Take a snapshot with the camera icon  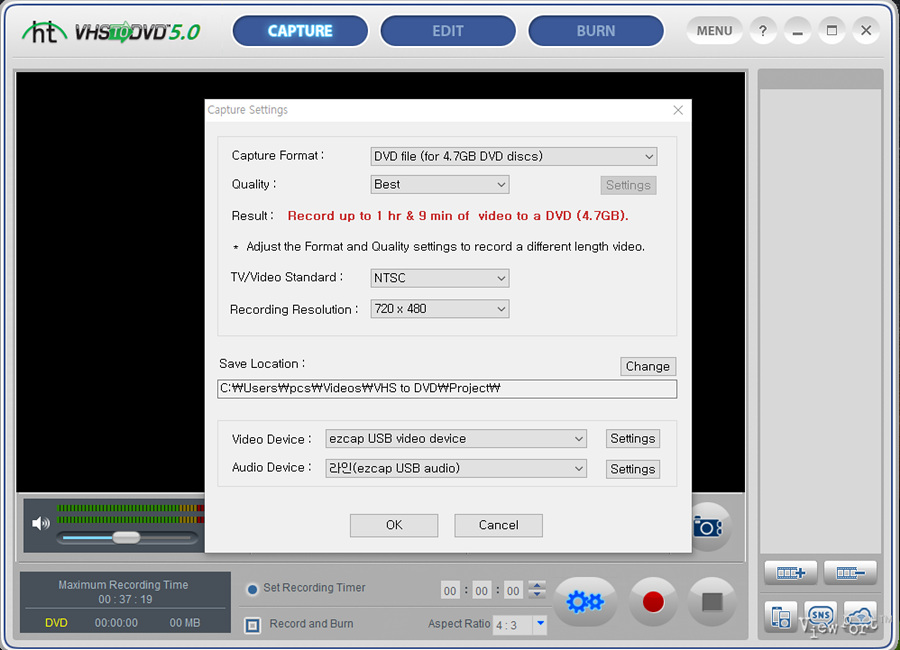coord(708,527)
